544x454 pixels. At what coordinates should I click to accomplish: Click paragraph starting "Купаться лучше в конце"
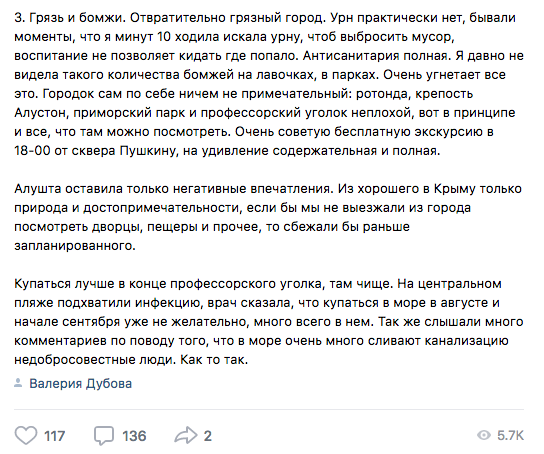click(x=269, y=322)
